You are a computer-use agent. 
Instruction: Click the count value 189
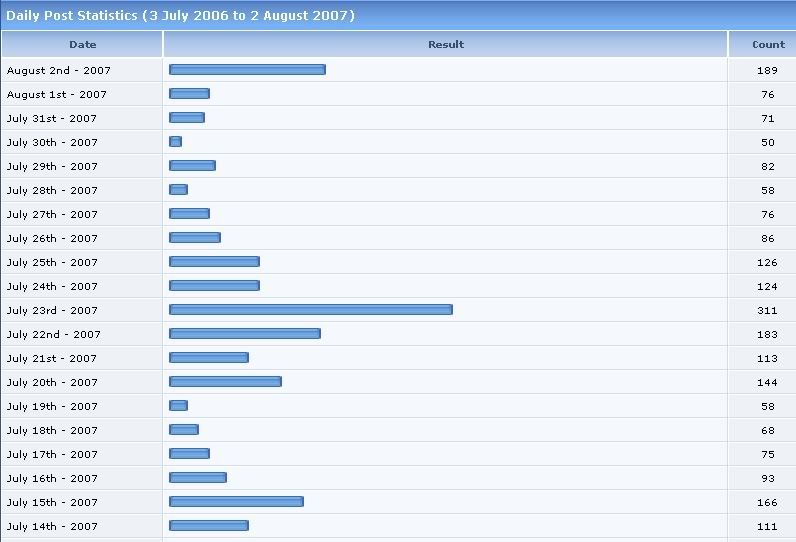tap(767, 71)
